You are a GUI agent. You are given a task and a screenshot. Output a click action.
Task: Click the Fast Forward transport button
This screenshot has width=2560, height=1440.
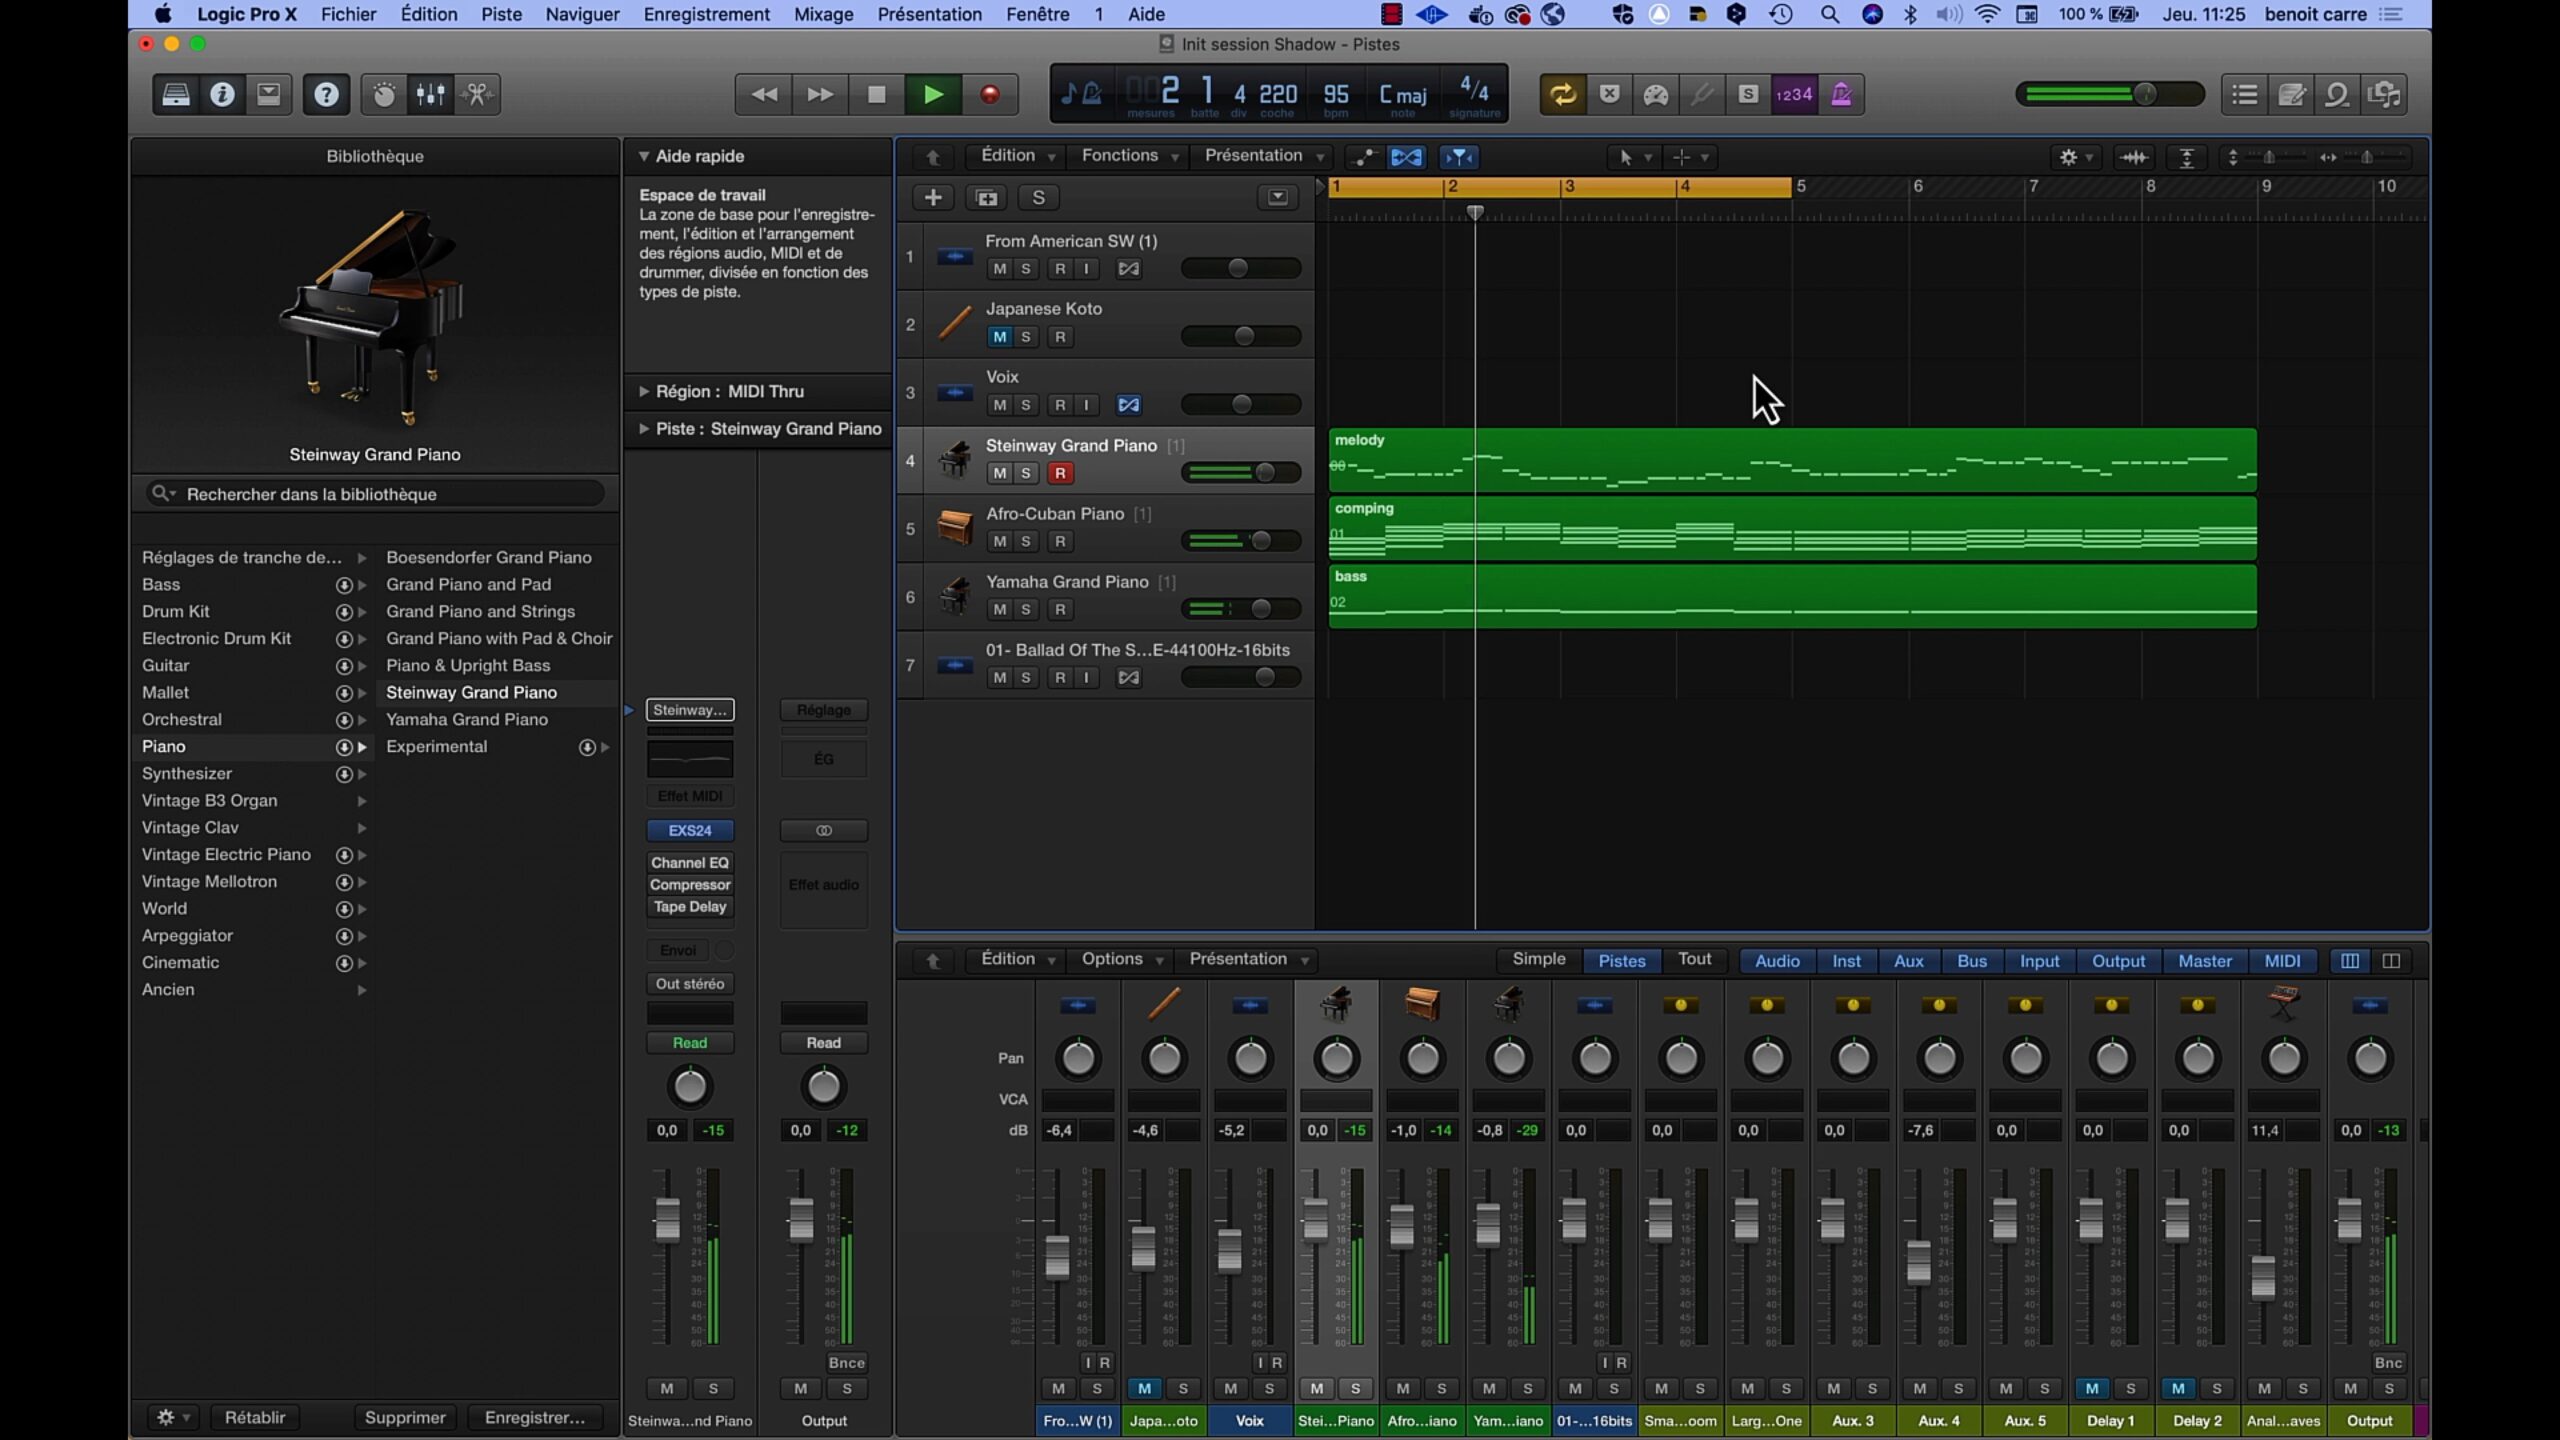820,94
